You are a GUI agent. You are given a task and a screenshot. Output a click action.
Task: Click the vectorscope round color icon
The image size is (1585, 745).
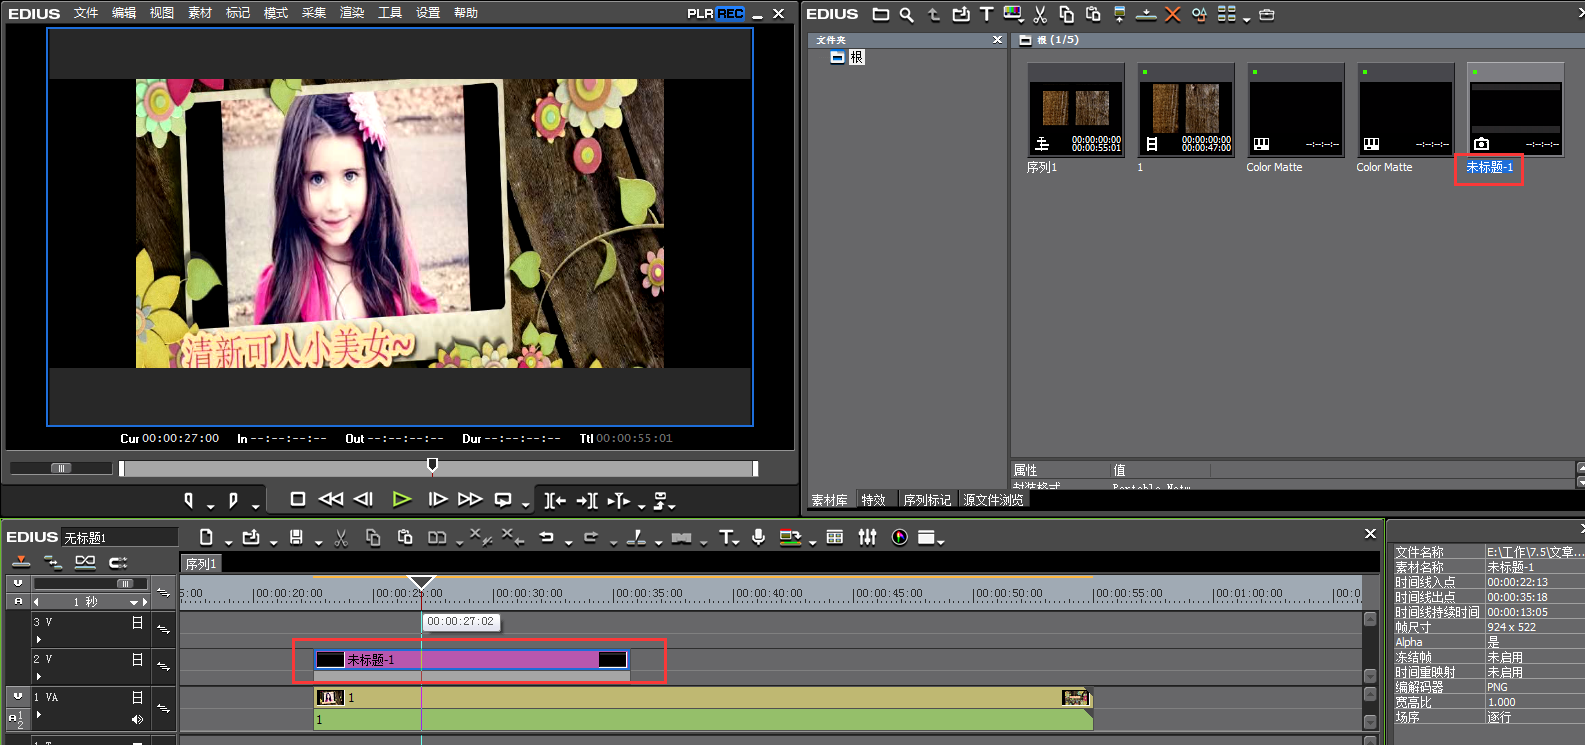(900, 538)
